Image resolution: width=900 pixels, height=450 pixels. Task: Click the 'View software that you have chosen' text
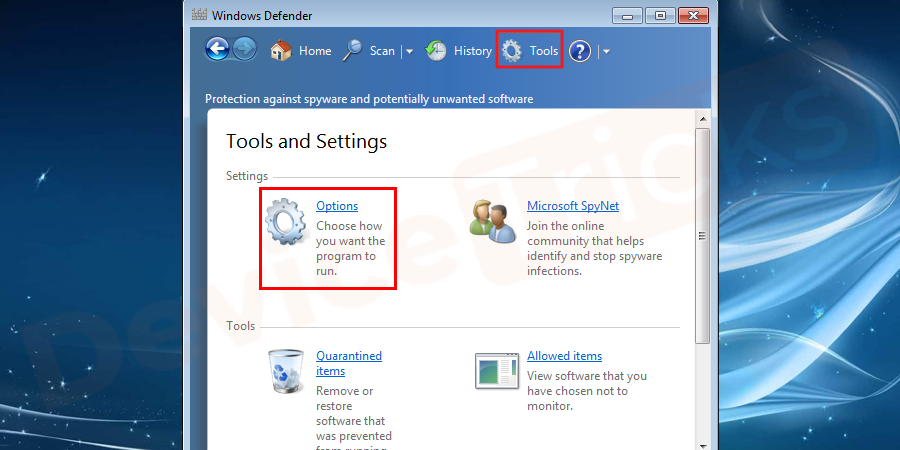(x=587, y=391)
